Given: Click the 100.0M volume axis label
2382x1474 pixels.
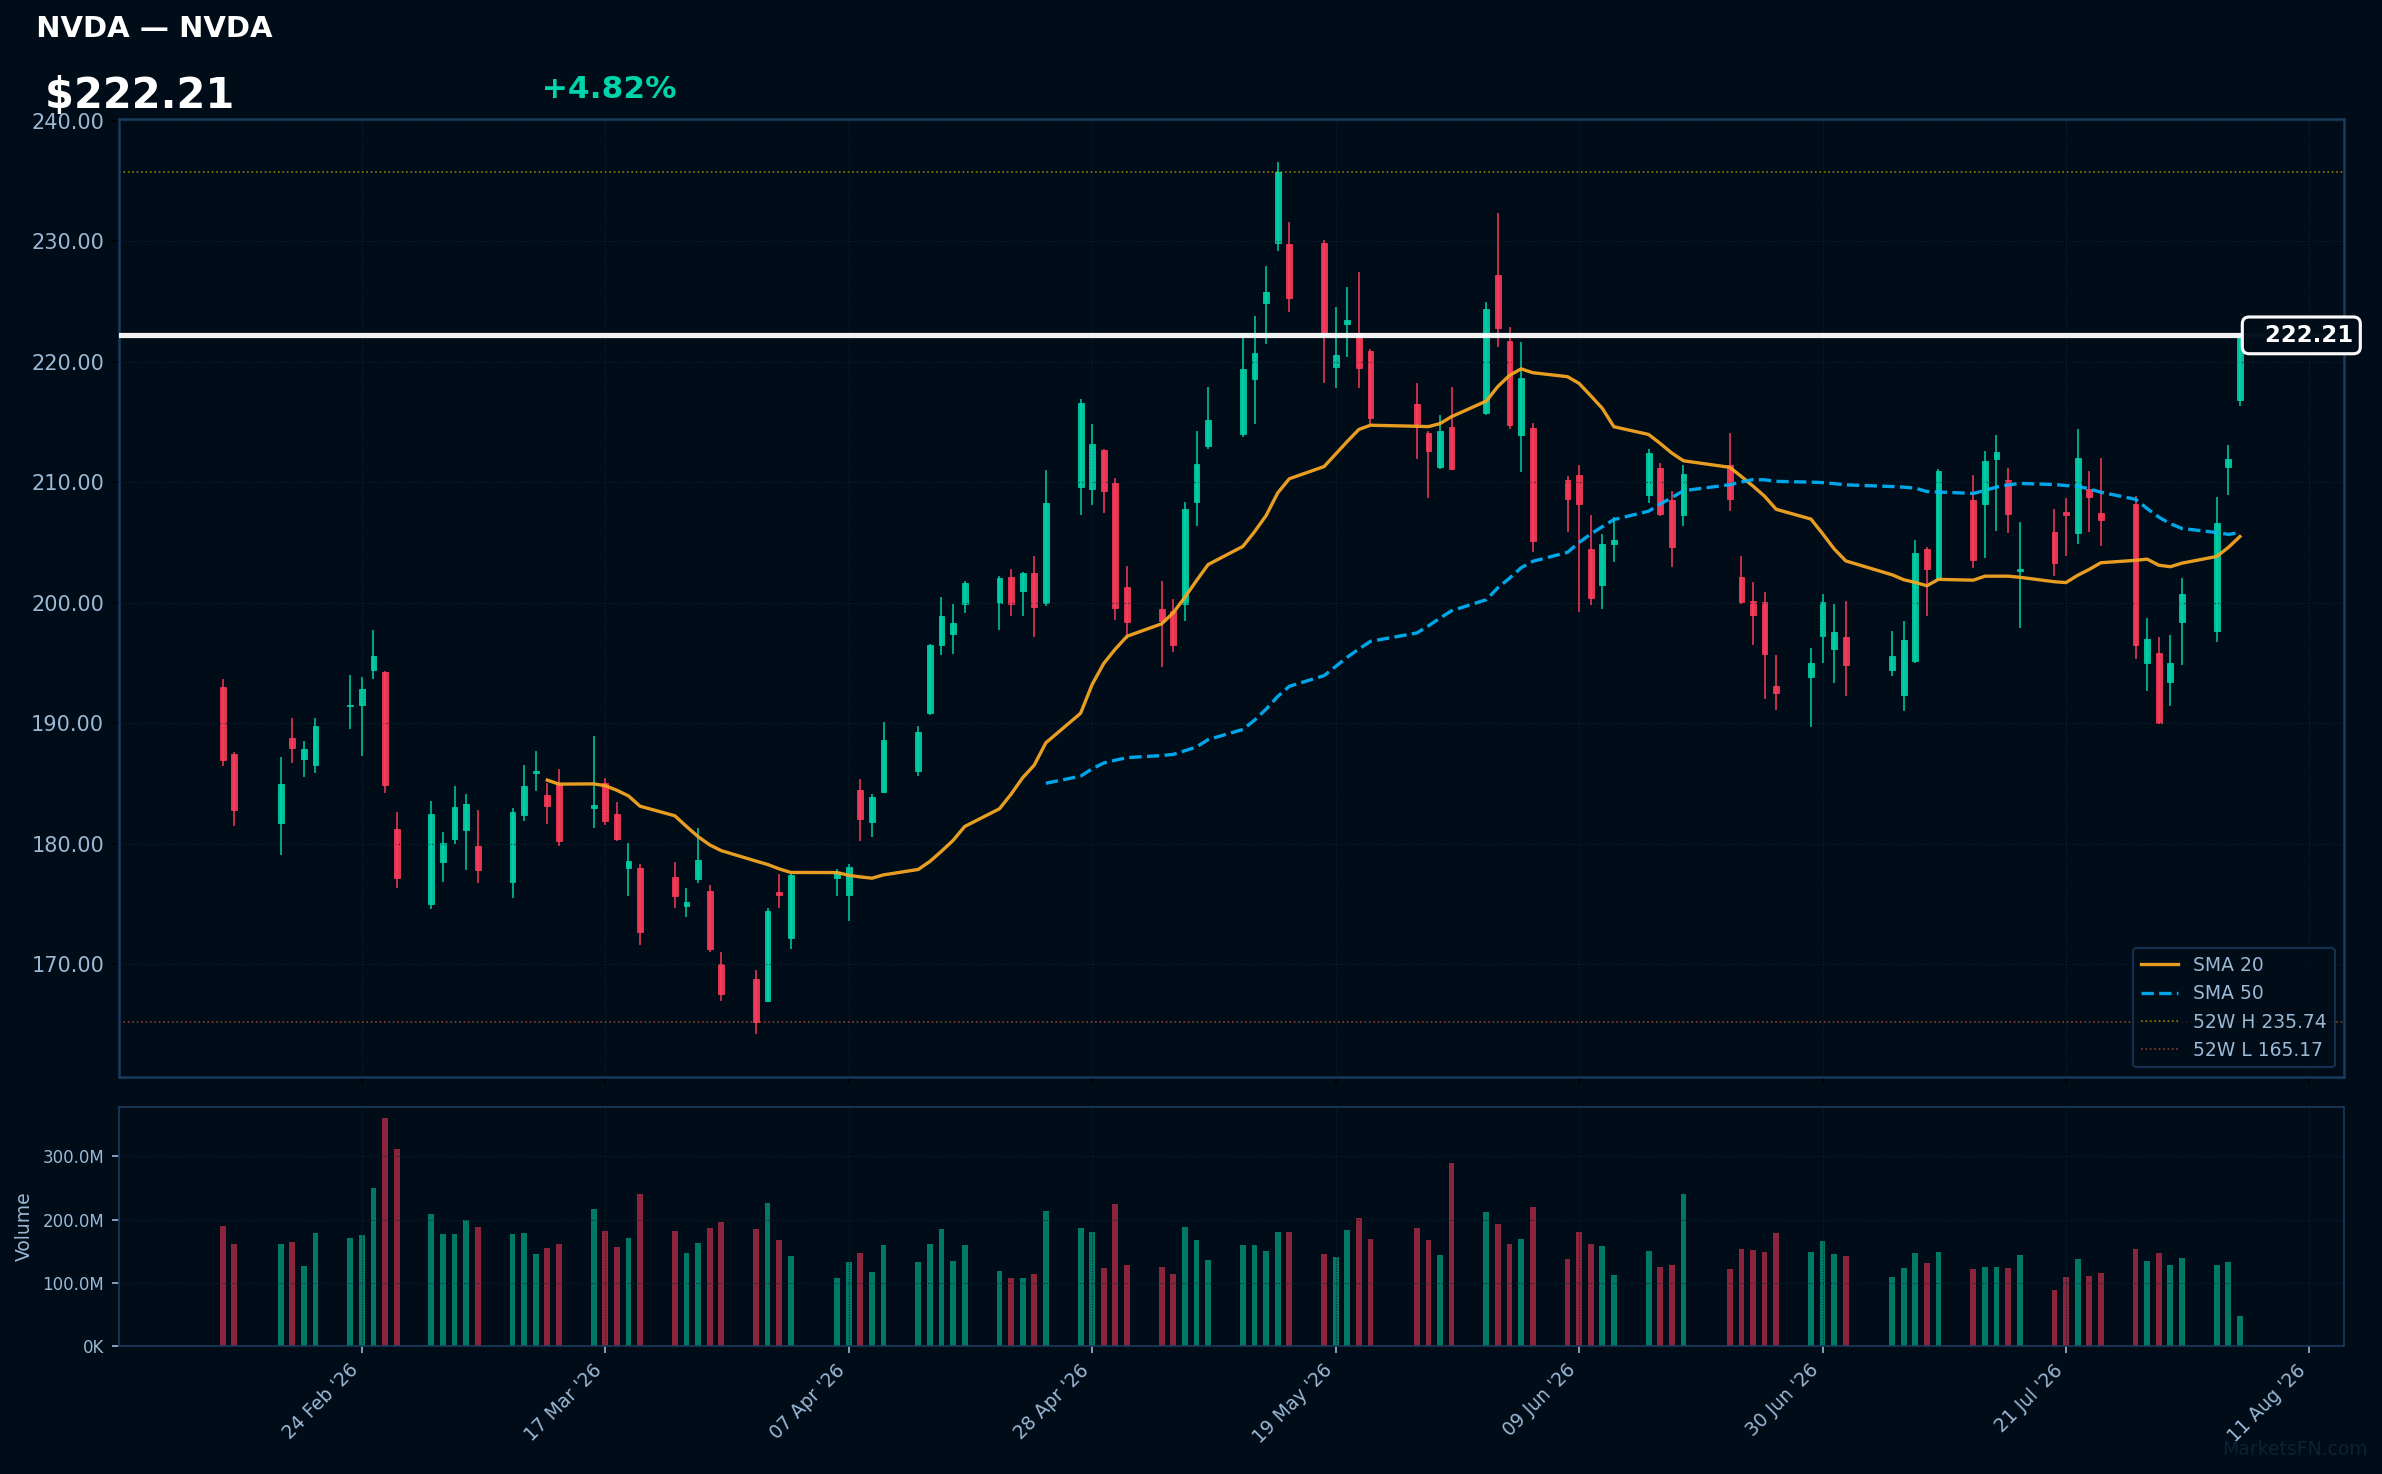Looking at the screenshot, I should 73,1284.
